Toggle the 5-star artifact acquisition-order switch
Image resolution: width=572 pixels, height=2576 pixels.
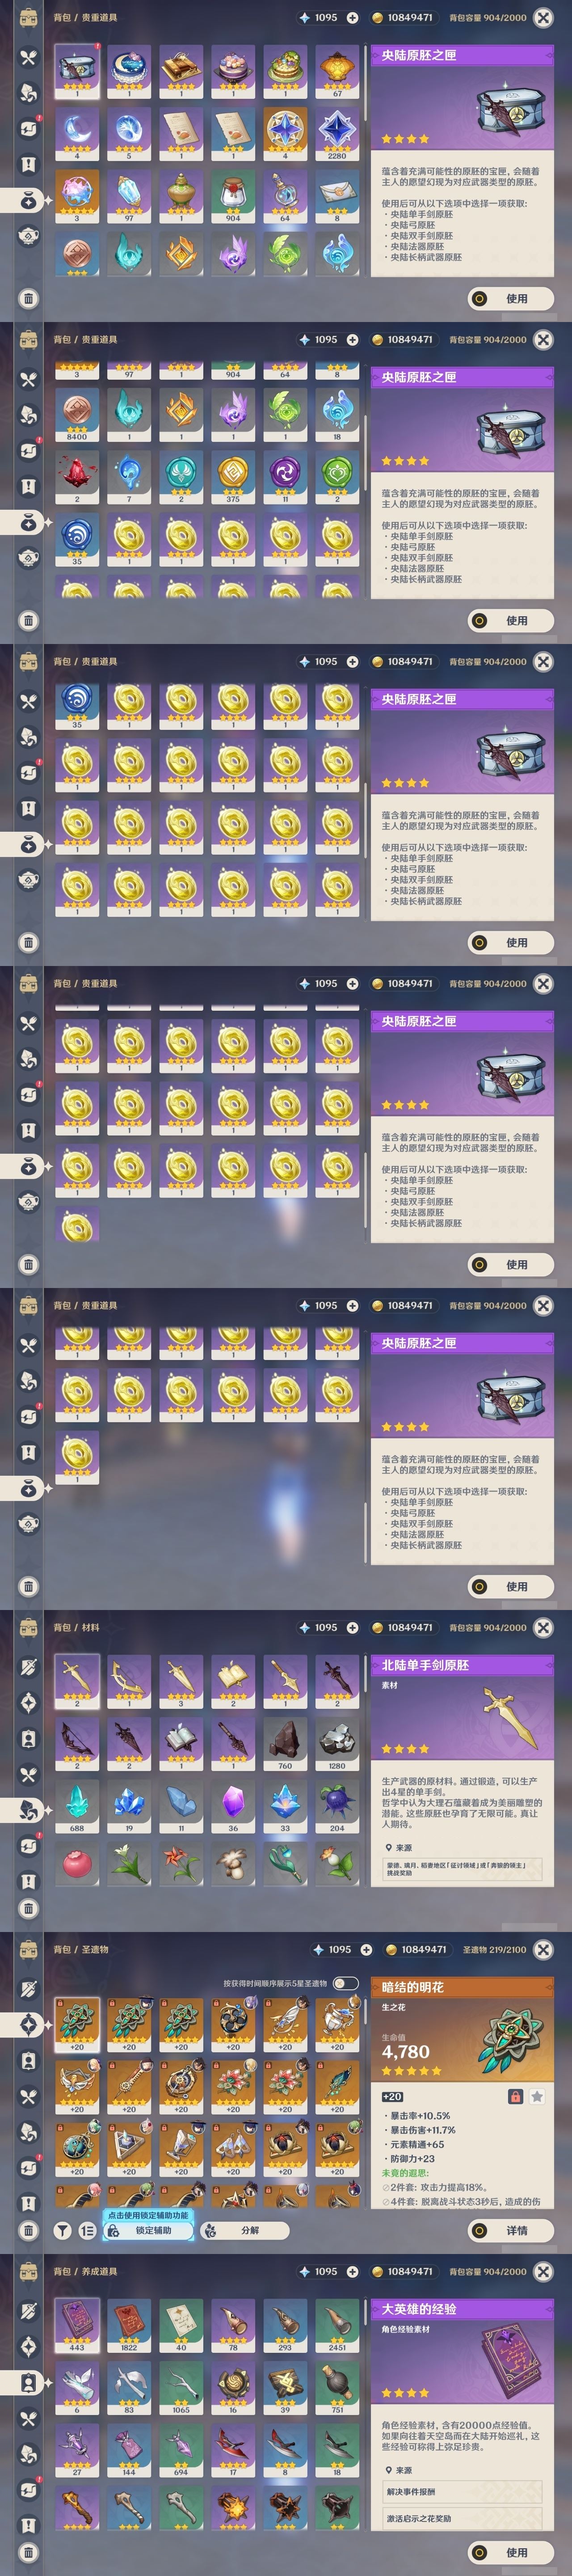[x=345, y=1983]
